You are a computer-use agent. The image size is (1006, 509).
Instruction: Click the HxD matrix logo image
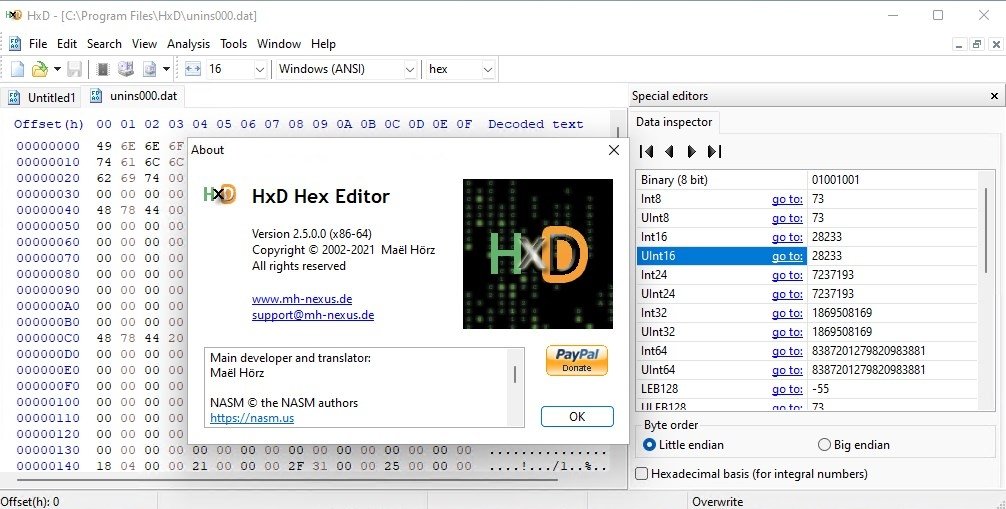(538, 254)
